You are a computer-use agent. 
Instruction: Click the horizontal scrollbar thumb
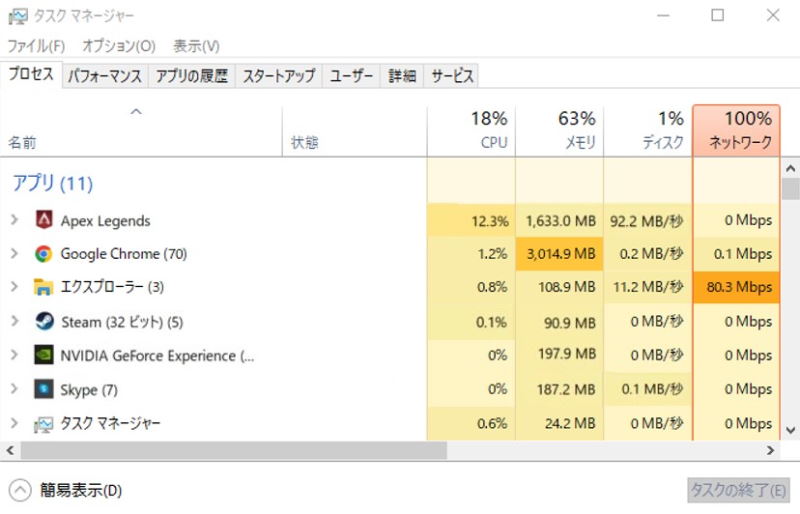tap(234, 450)
